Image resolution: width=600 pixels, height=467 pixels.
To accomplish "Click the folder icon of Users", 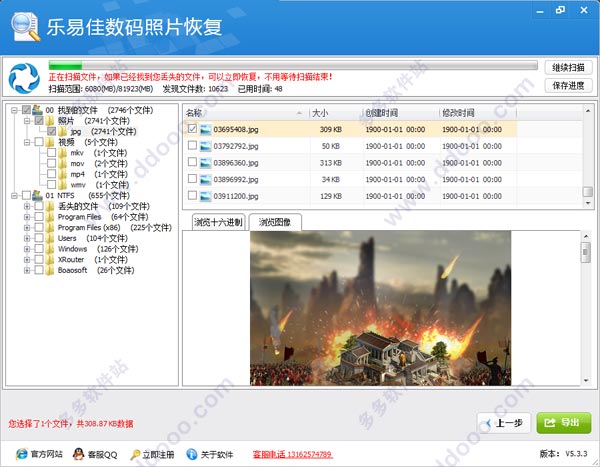I will (x=50, y=238).
